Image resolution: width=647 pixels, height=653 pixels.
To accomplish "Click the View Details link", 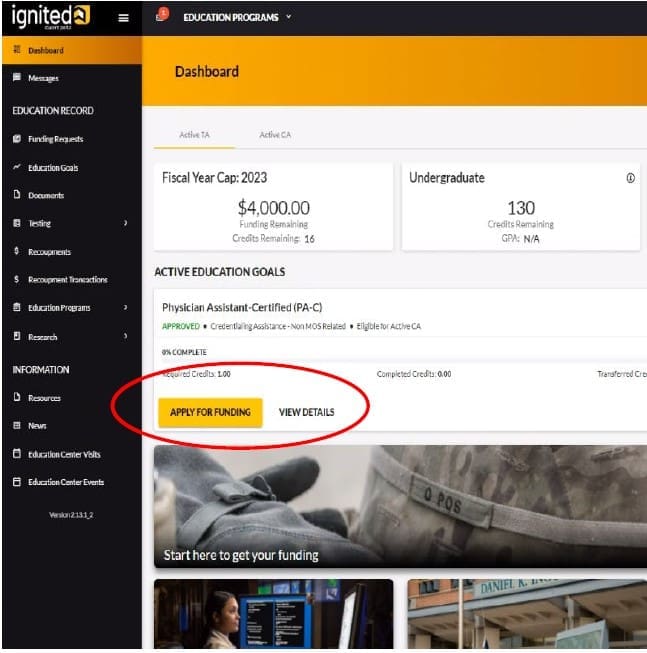I will [x=306, y=412].
